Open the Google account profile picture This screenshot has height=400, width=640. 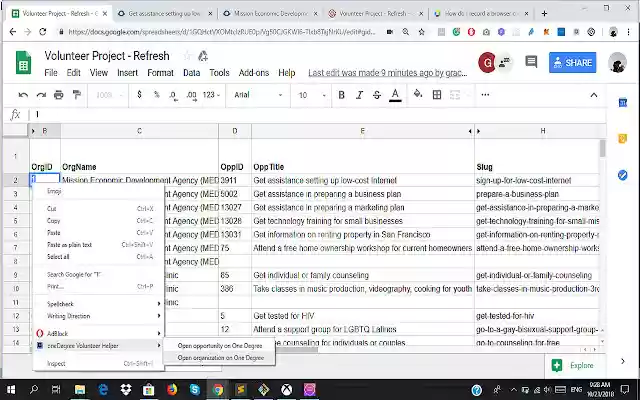coord(617,63)
